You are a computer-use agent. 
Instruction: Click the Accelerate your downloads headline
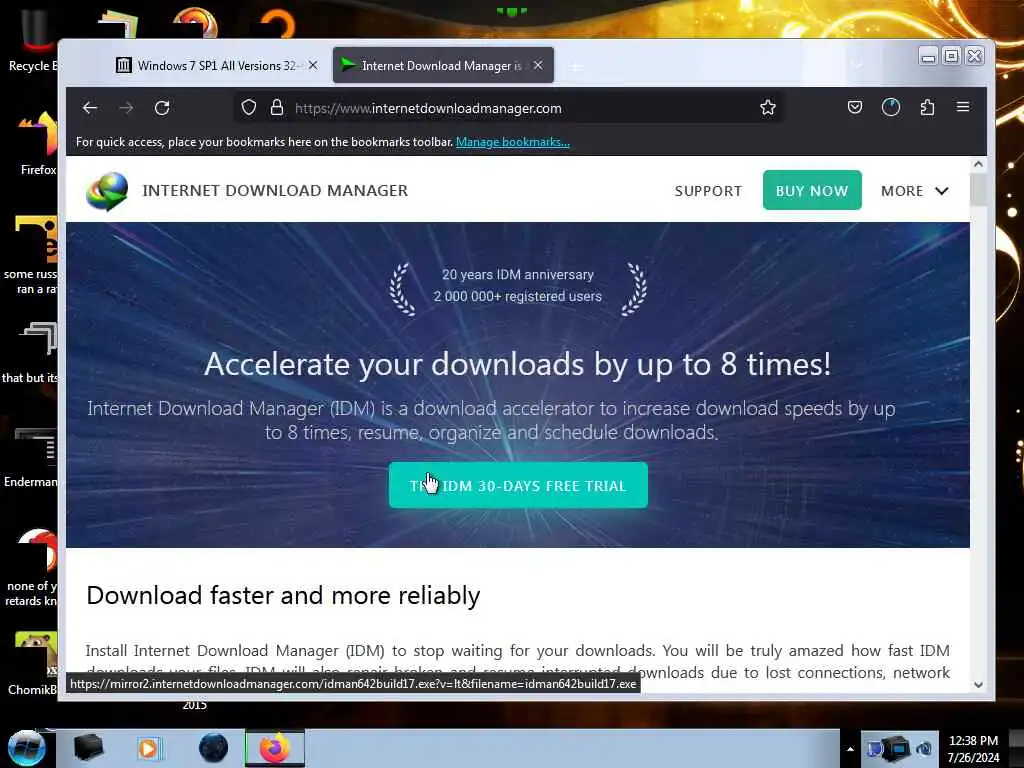click(x=518, y=364)
